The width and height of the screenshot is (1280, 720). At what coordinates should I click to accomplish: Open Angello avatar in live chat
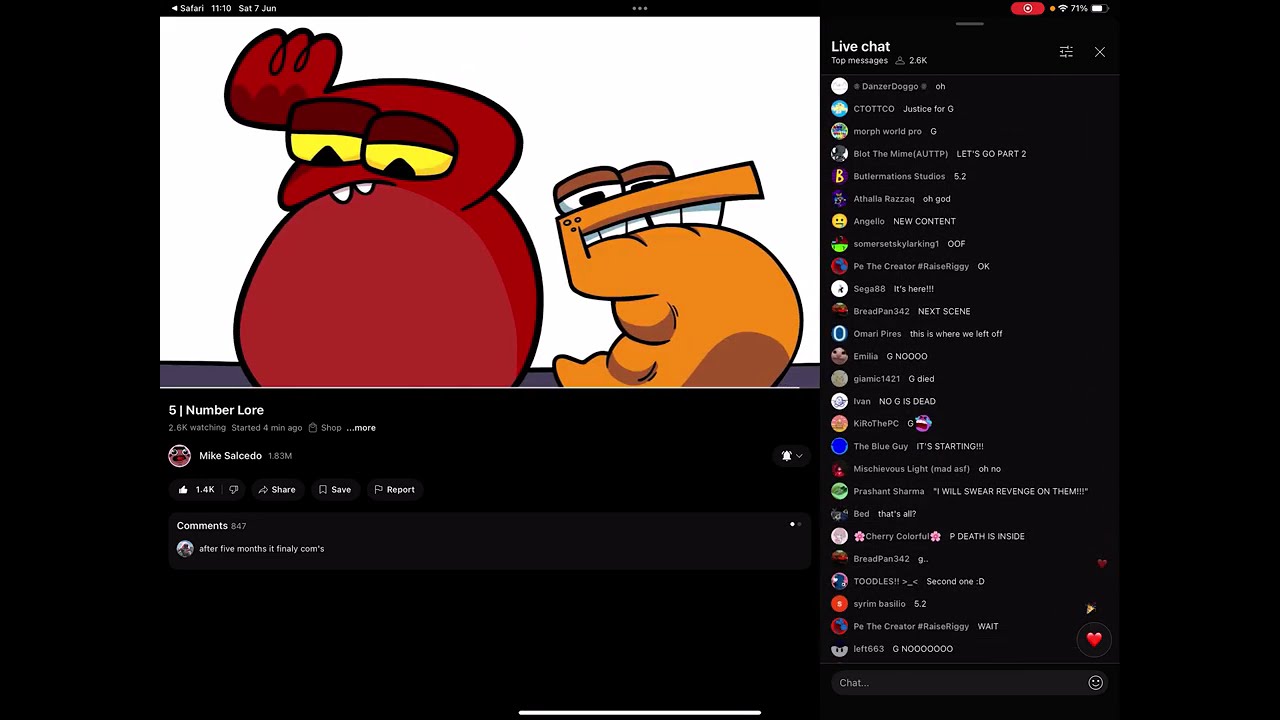839,221
